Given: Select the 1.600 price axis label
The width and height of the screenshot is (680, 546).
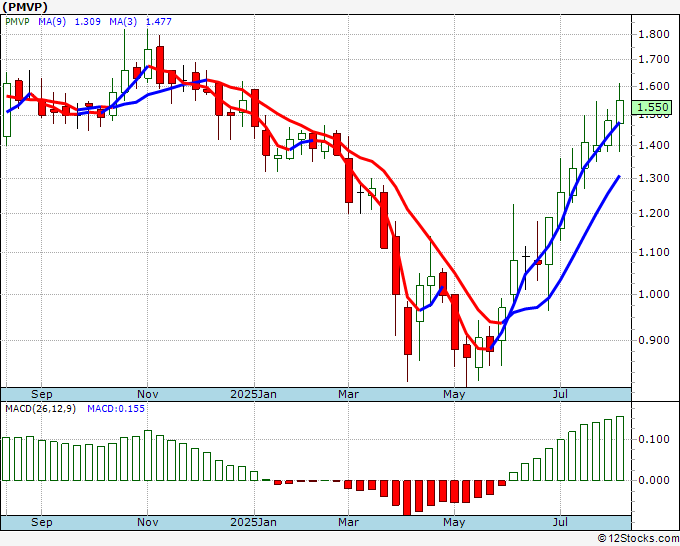Looking at the screenshot, I should 654,86.
